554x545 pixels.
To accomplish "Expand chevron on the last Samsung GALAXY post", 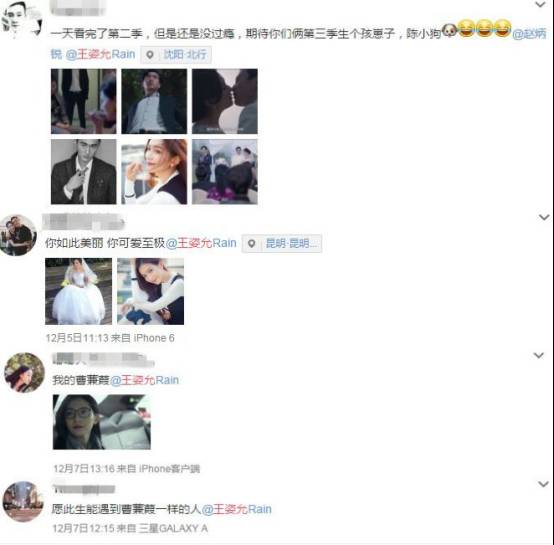I will pyautogui.click(x=543, y=484).
